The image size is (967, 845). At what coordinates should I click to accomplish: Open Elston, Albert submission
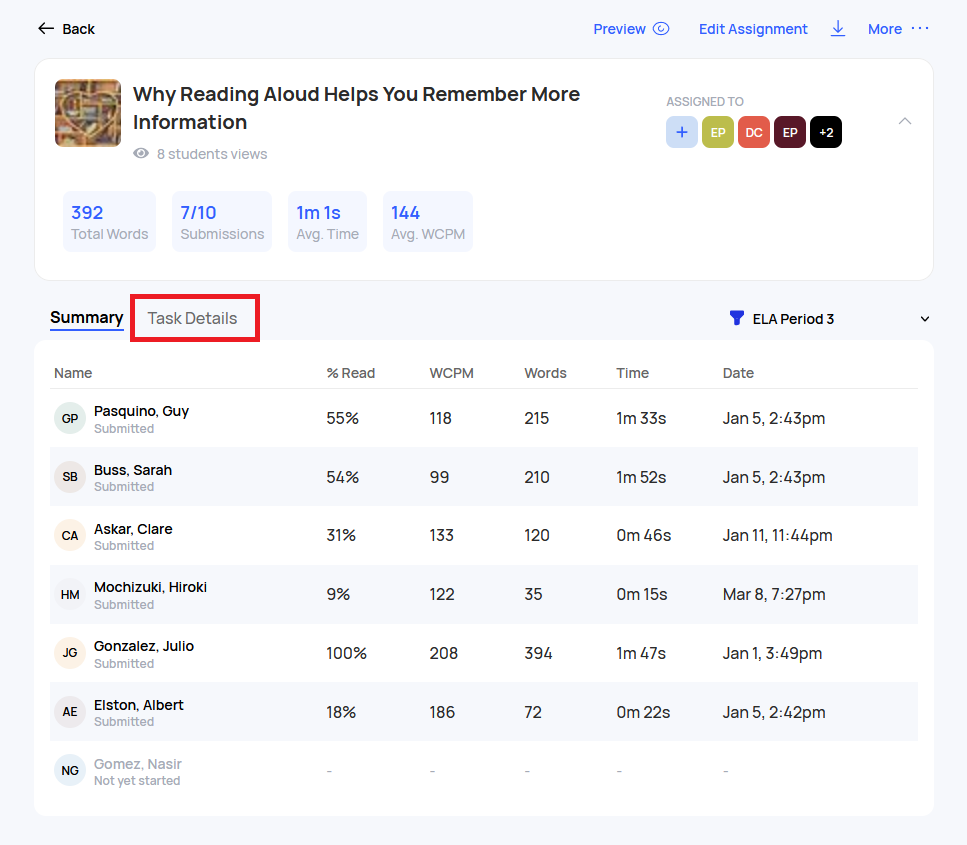[484, 712]
